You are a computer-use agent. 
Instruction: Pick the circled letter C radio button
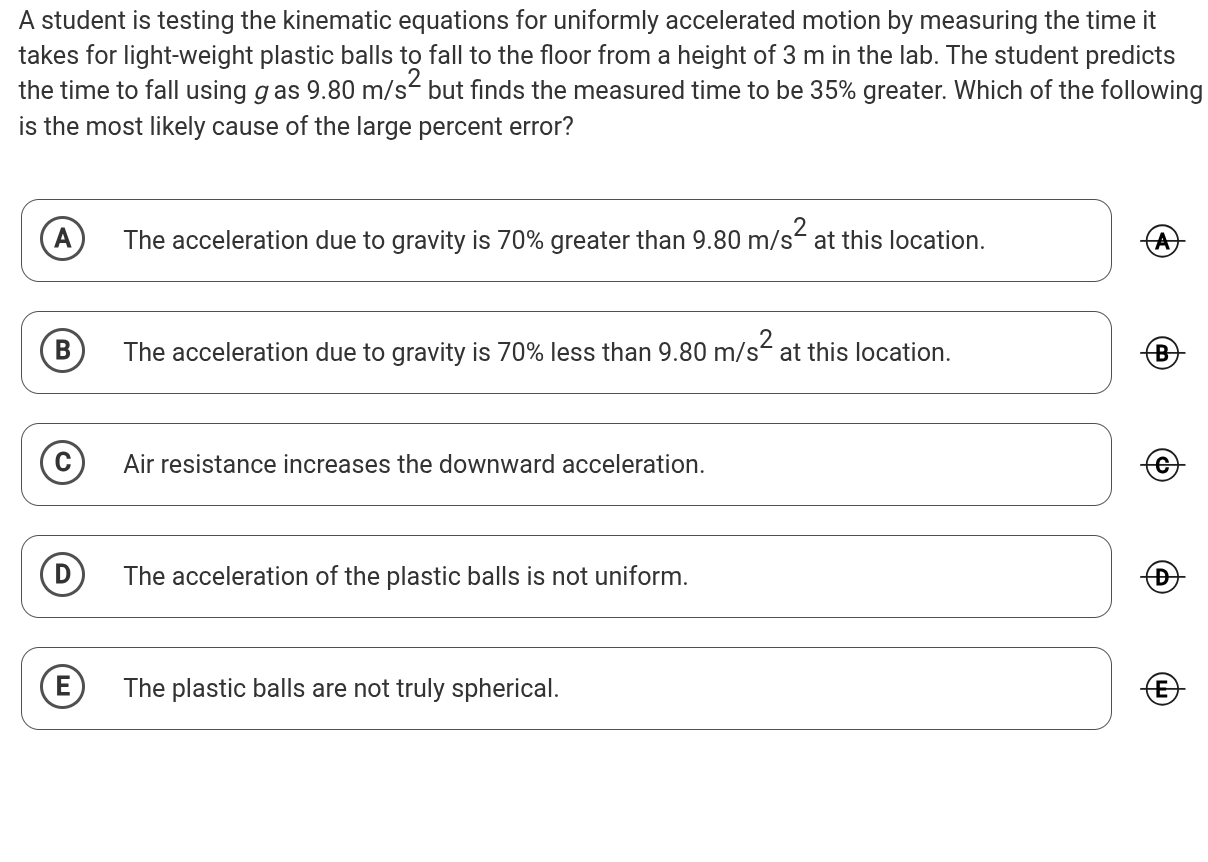pos(62,463)
